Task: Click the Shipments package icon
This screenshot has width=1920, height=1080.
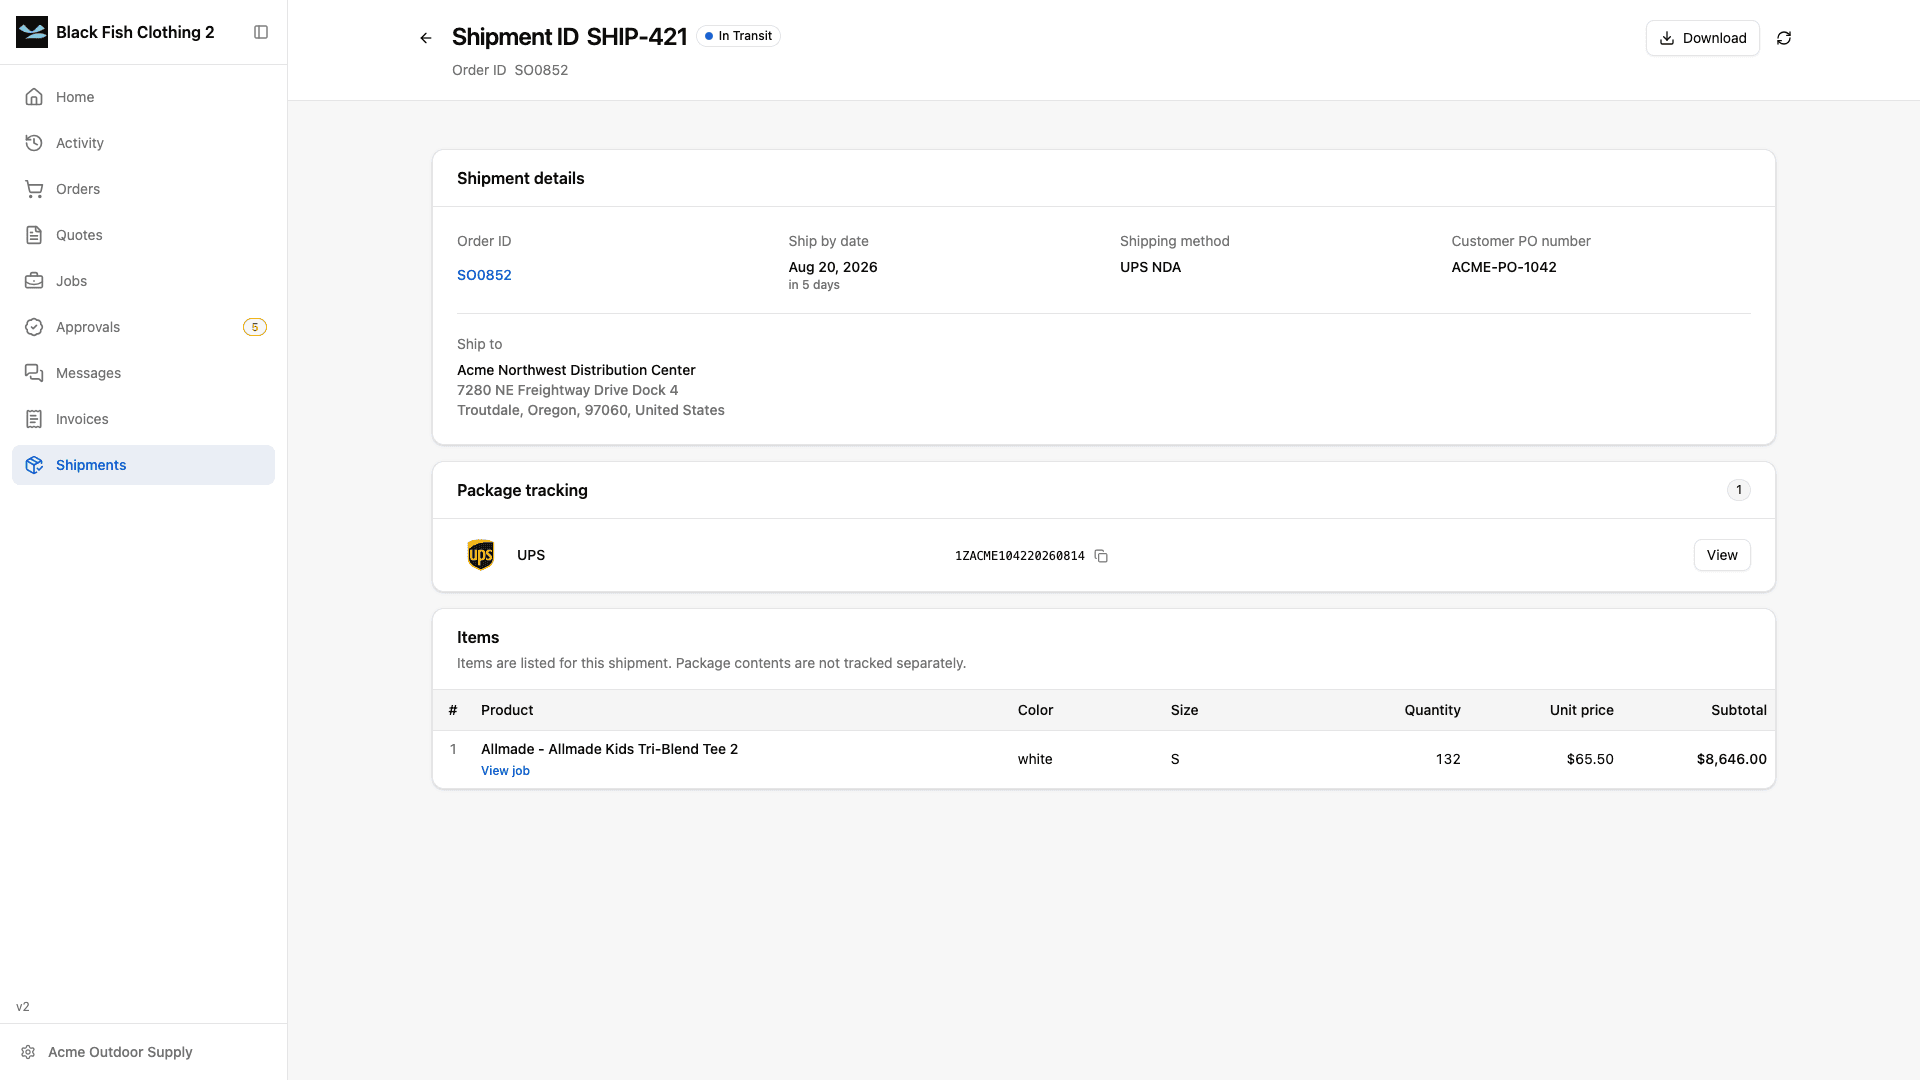Action: pos(34,465)
